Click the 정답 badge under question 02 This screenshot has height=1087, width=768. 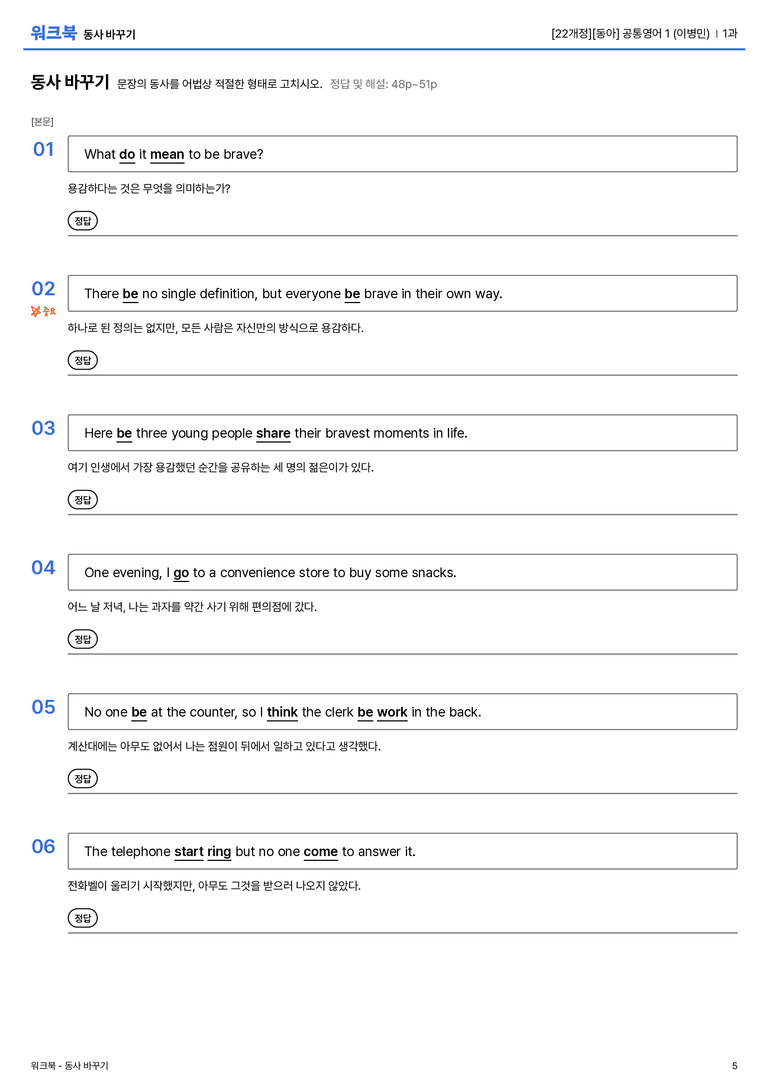82,360
